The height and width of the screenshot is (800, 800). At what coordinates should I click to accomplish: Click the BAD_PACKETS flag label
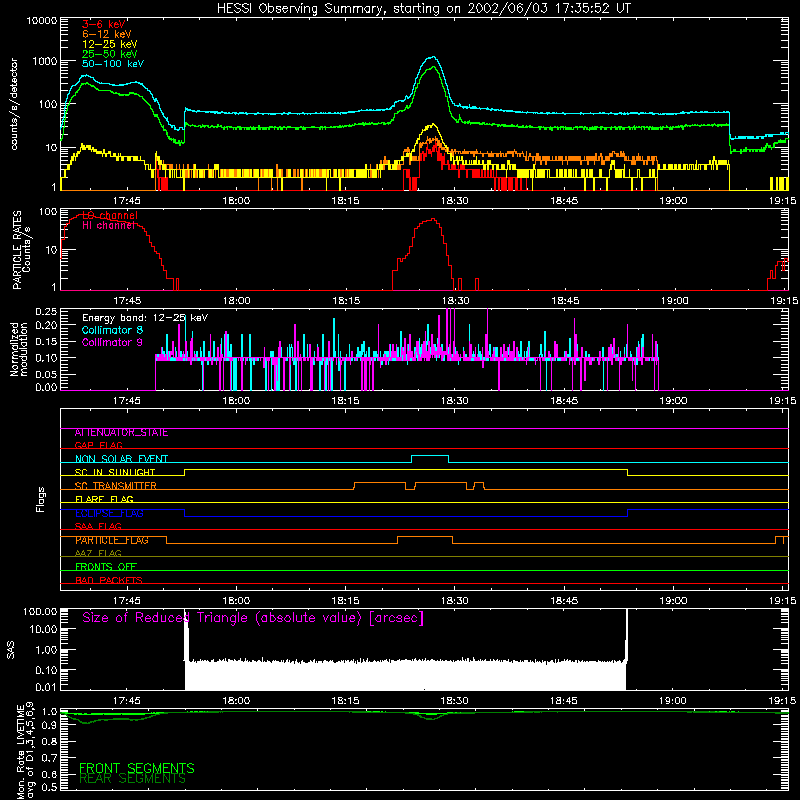109,581
